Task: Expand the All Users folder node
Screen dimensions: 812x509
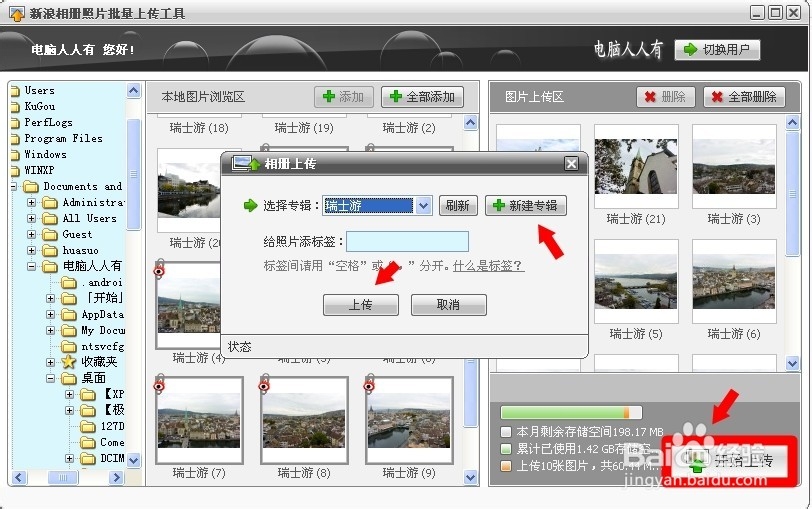Action: coord(32,219)
